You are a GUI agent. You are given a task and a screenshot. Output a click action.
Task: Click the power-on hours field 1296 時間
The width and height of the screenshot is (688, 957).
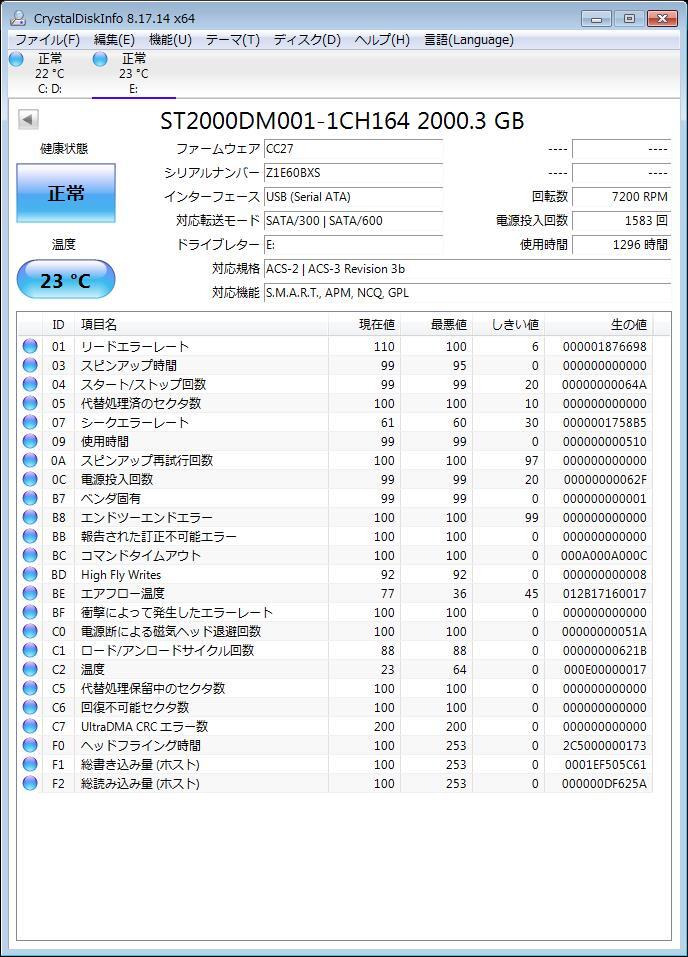(621, 245)
